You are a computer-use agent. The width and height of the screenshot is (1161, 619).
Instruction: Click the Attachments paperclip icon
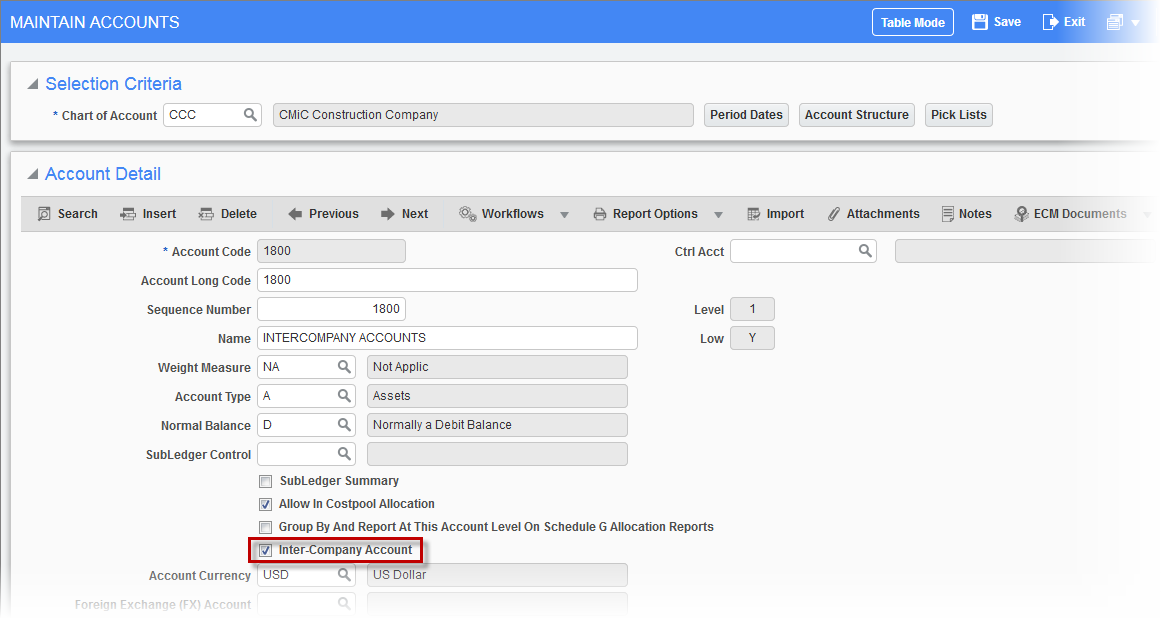834,214
